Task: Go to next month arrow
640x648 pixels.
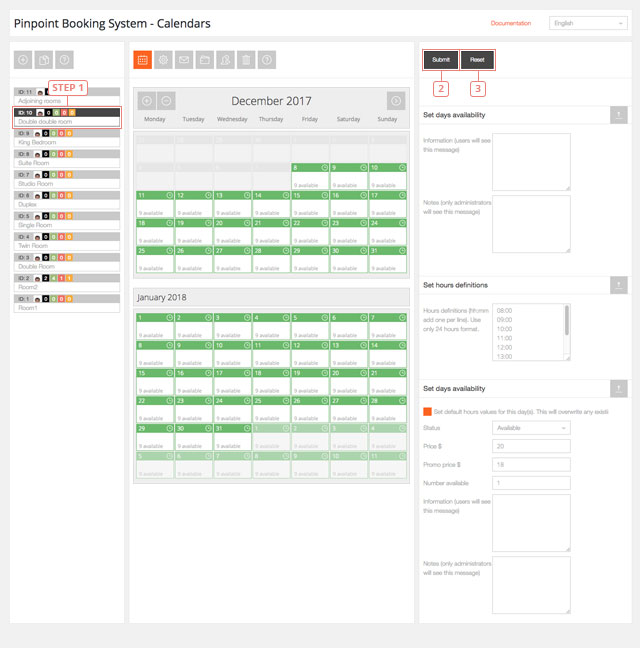Action: click(396, 100)
